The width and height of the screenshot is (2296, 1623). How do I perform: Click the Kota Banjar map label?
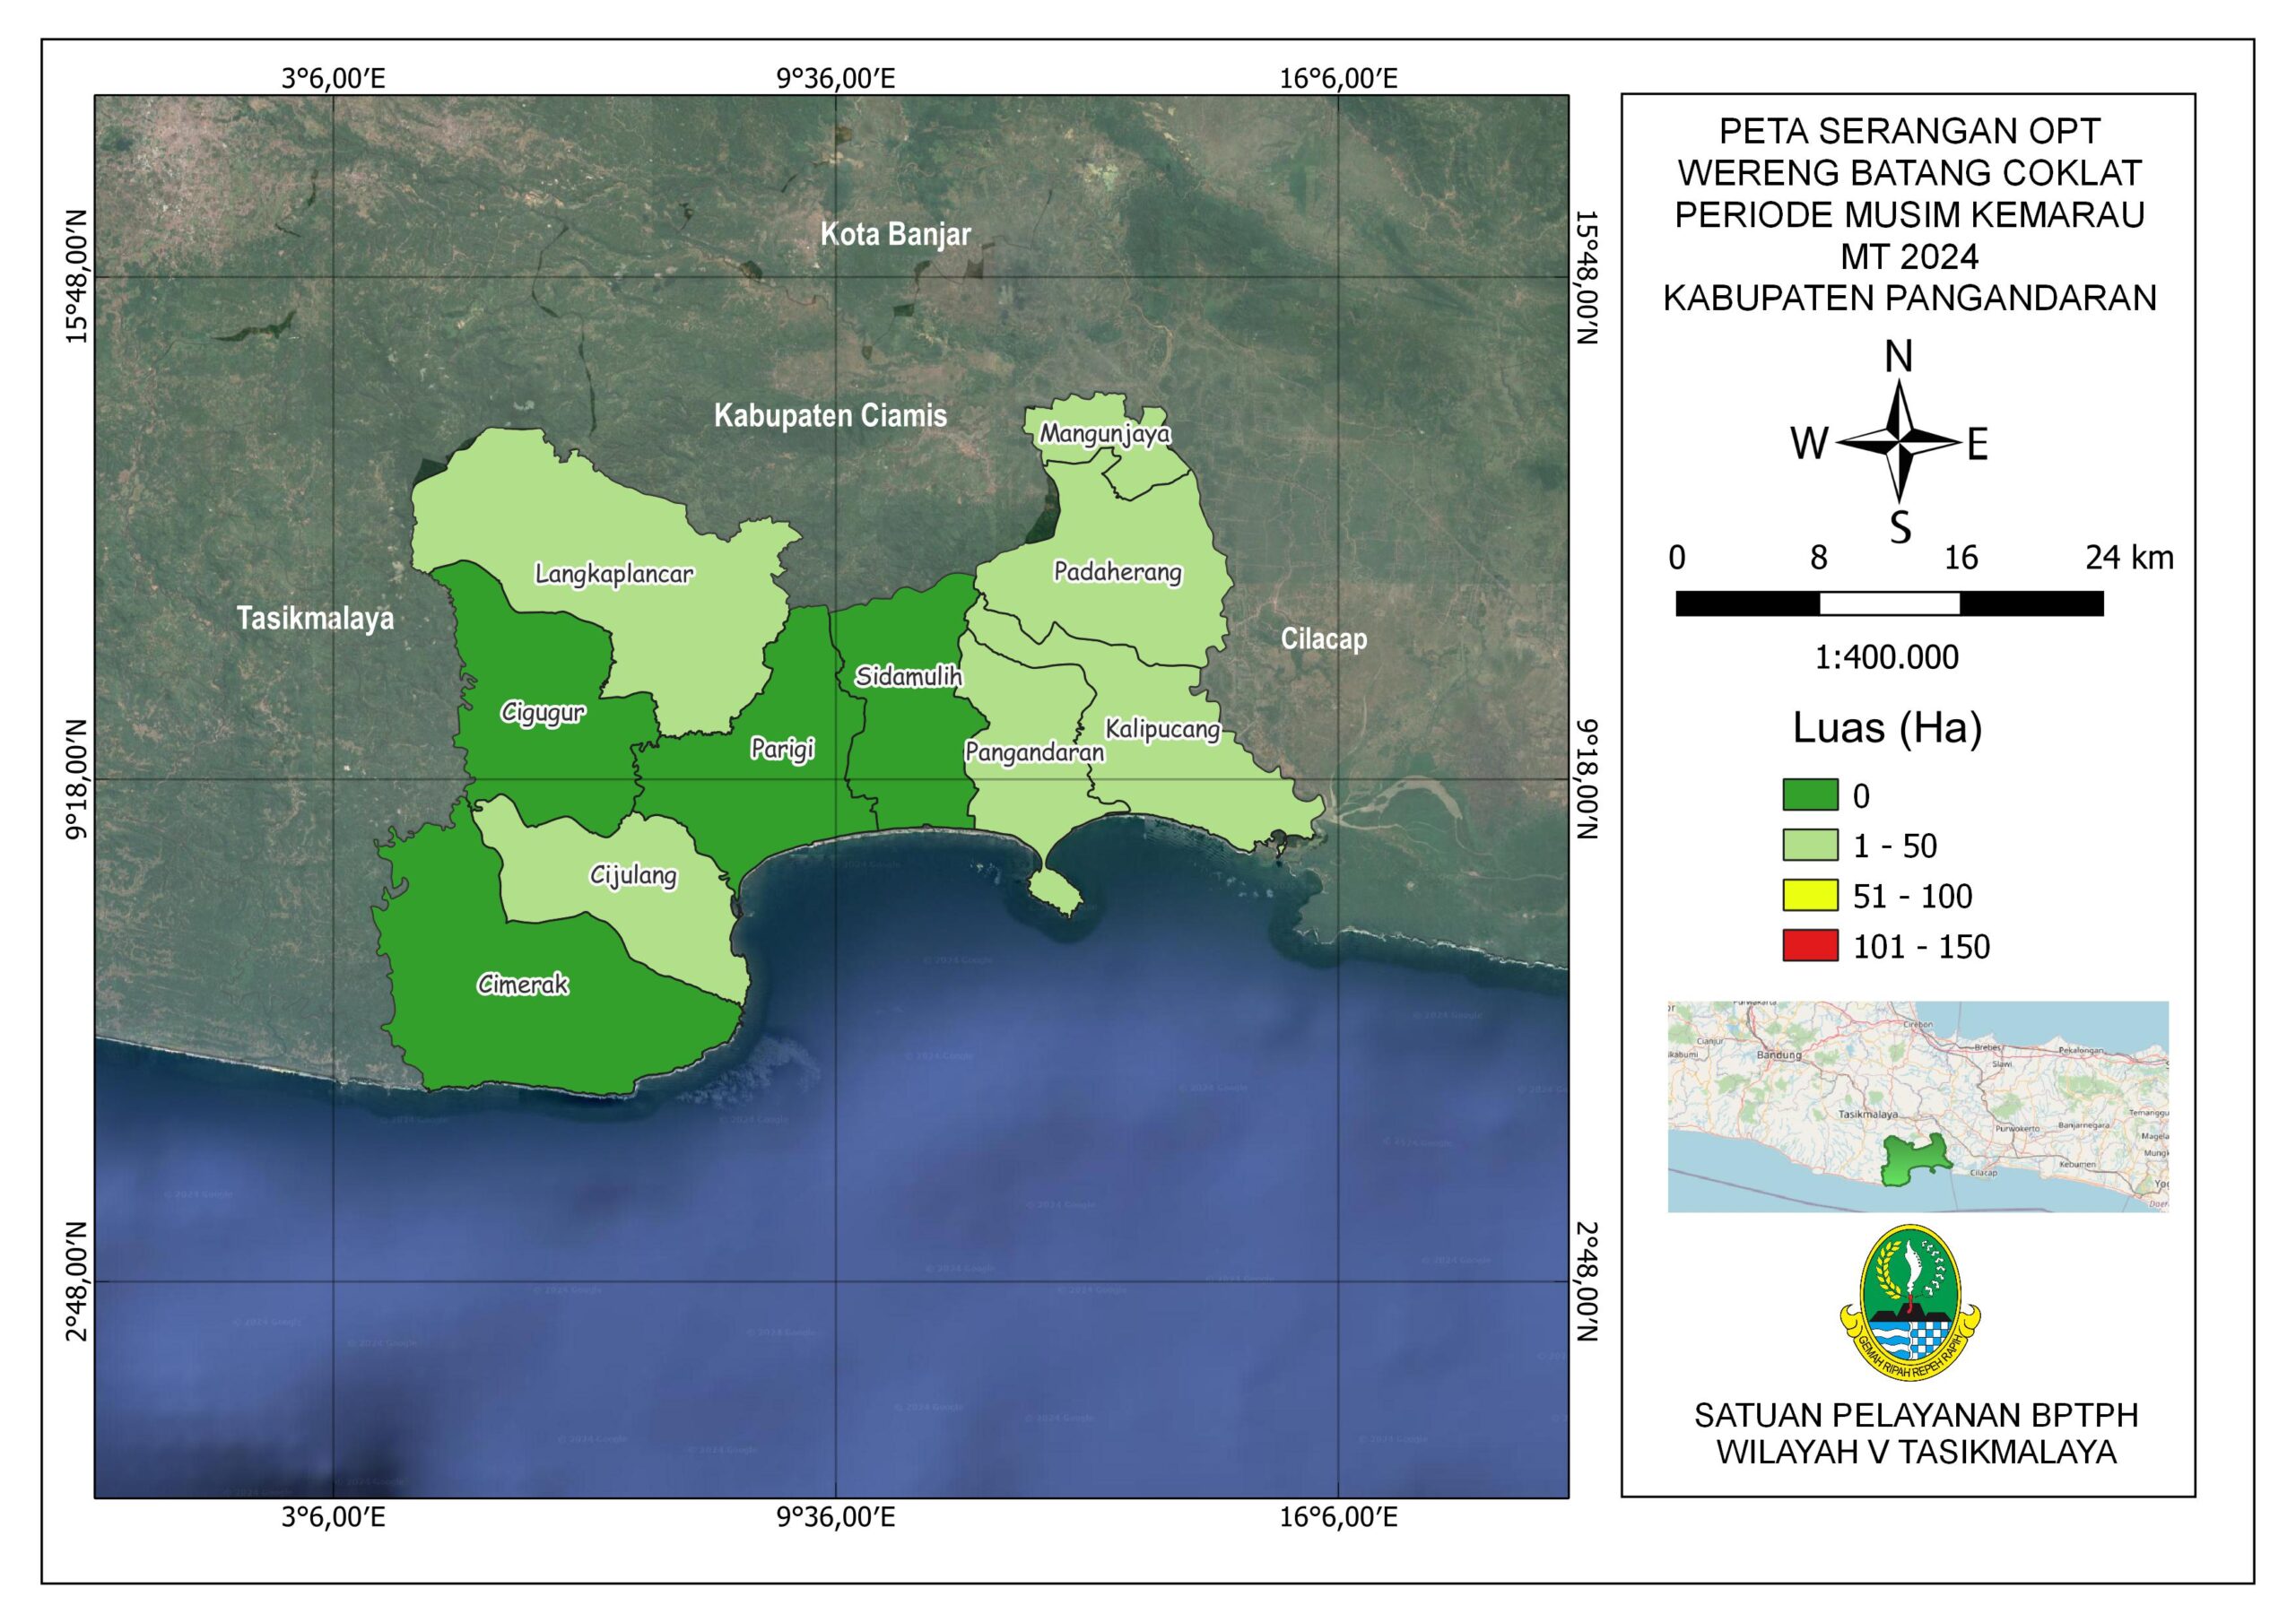pyautogui.click(x=895, y=234)
